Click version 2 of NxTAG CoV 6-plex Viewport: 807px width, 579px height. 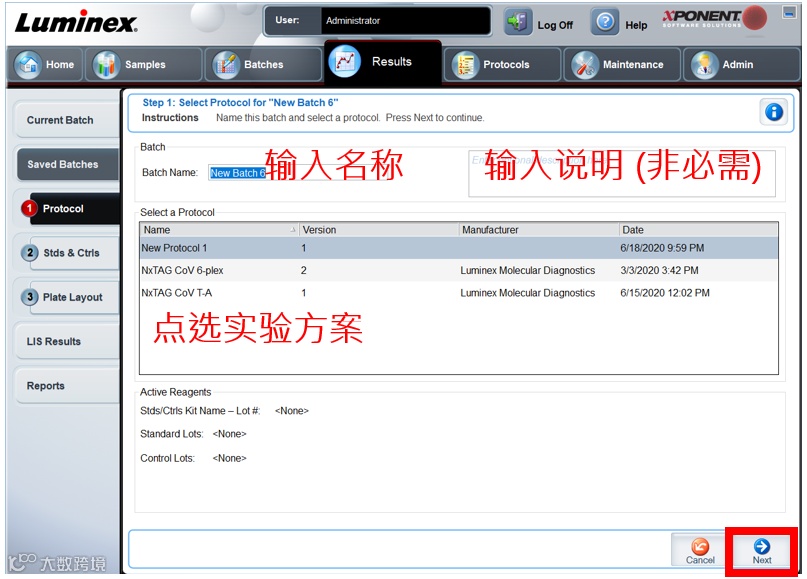[304, 270]
